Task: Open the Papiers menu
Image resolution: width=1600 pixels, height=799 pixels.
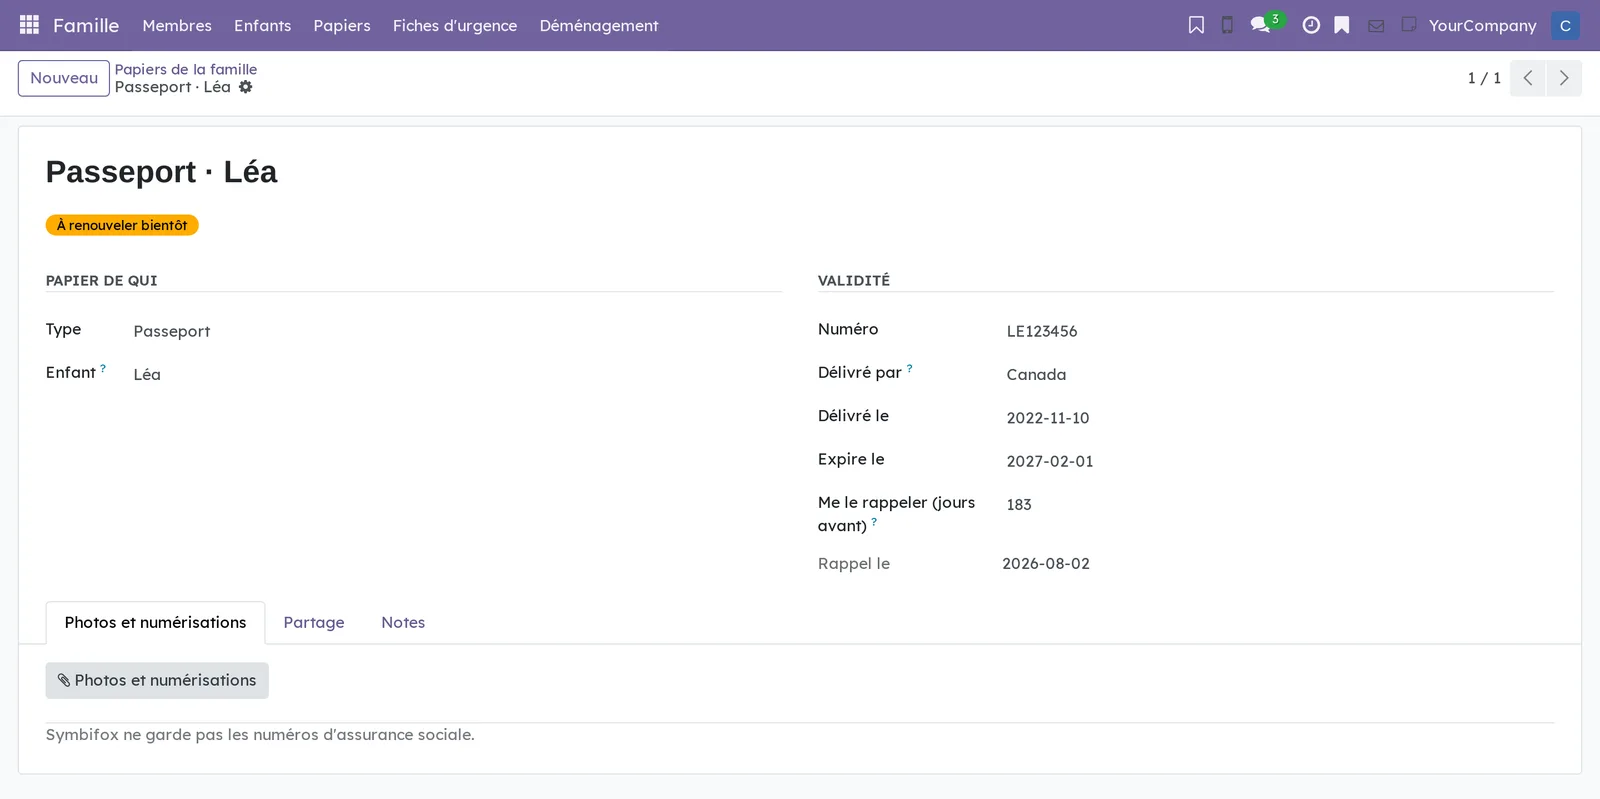Action: (342, 25)
